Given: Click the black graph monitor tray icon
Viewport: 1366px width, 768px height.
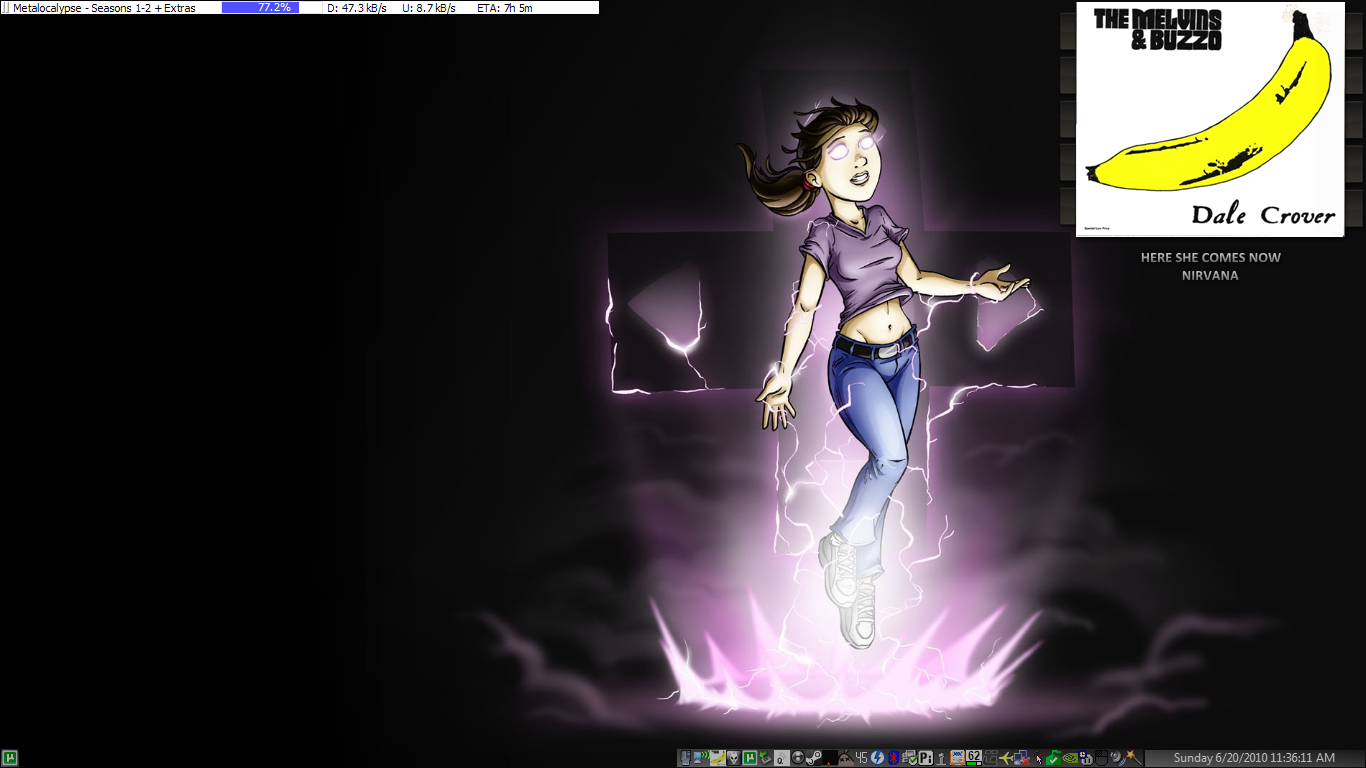Looking at the screenshot, I should pos(829,758).
